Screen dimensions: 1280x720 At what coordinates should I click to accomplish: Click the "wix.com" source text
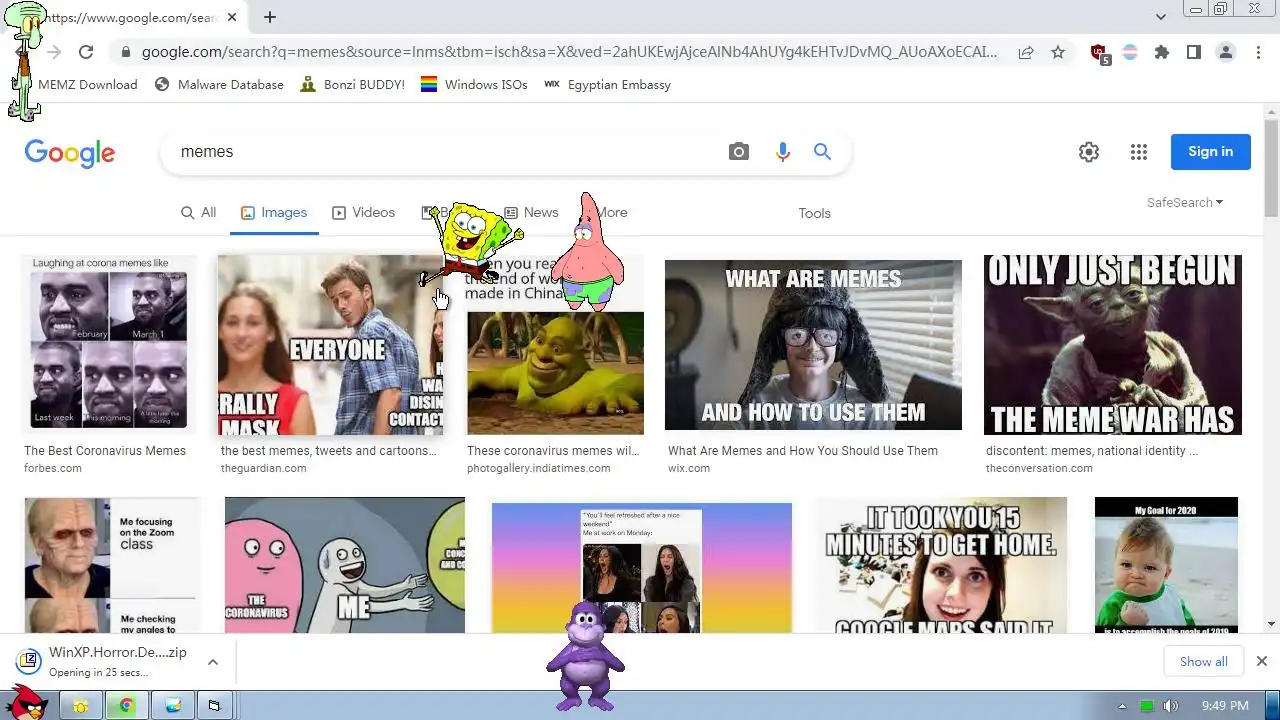click(x=689, y=468)
